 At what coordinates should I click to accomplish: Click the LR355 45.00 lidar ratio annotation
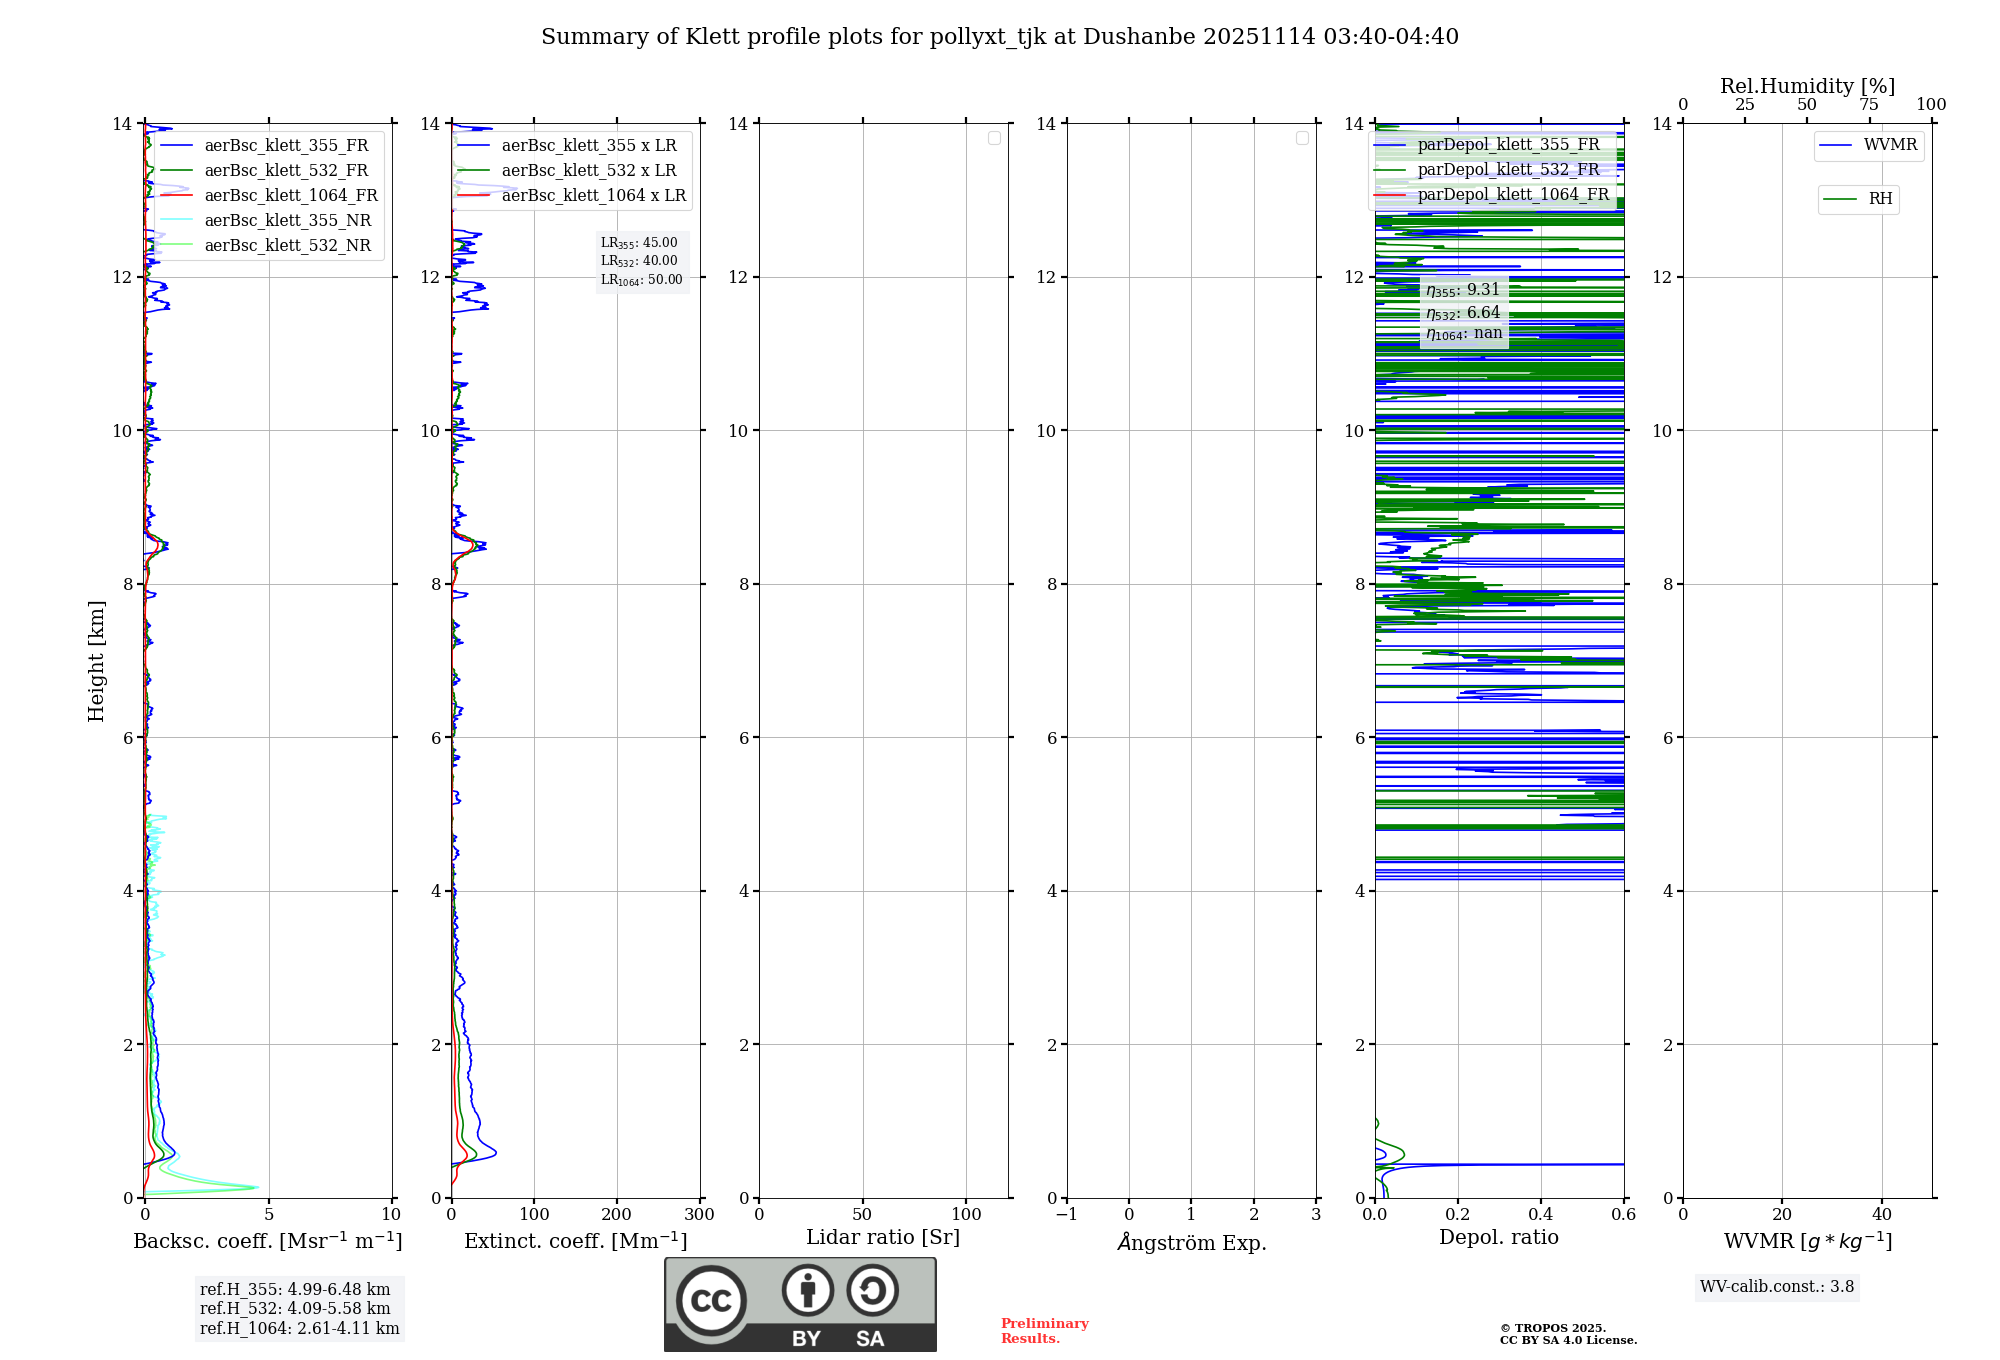[x=639, y=243]
